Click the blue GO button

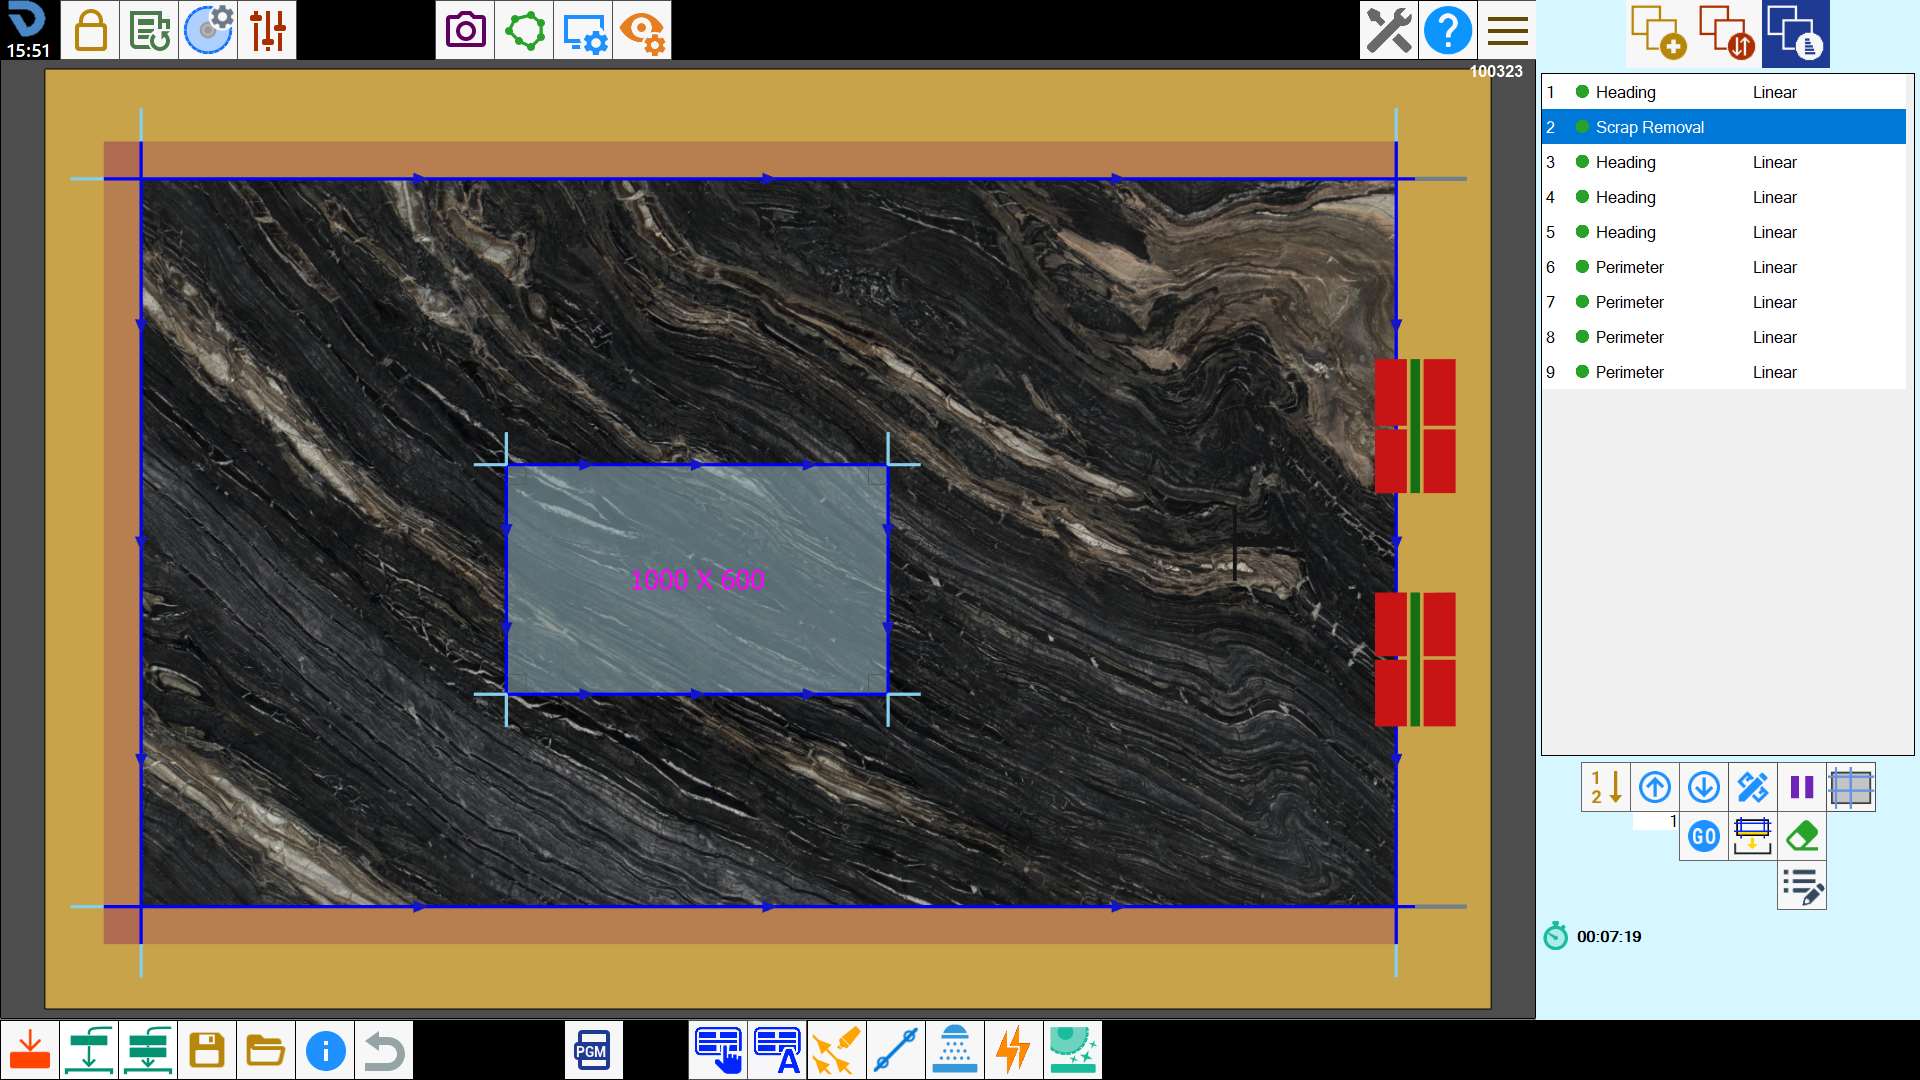point(1704,836)
